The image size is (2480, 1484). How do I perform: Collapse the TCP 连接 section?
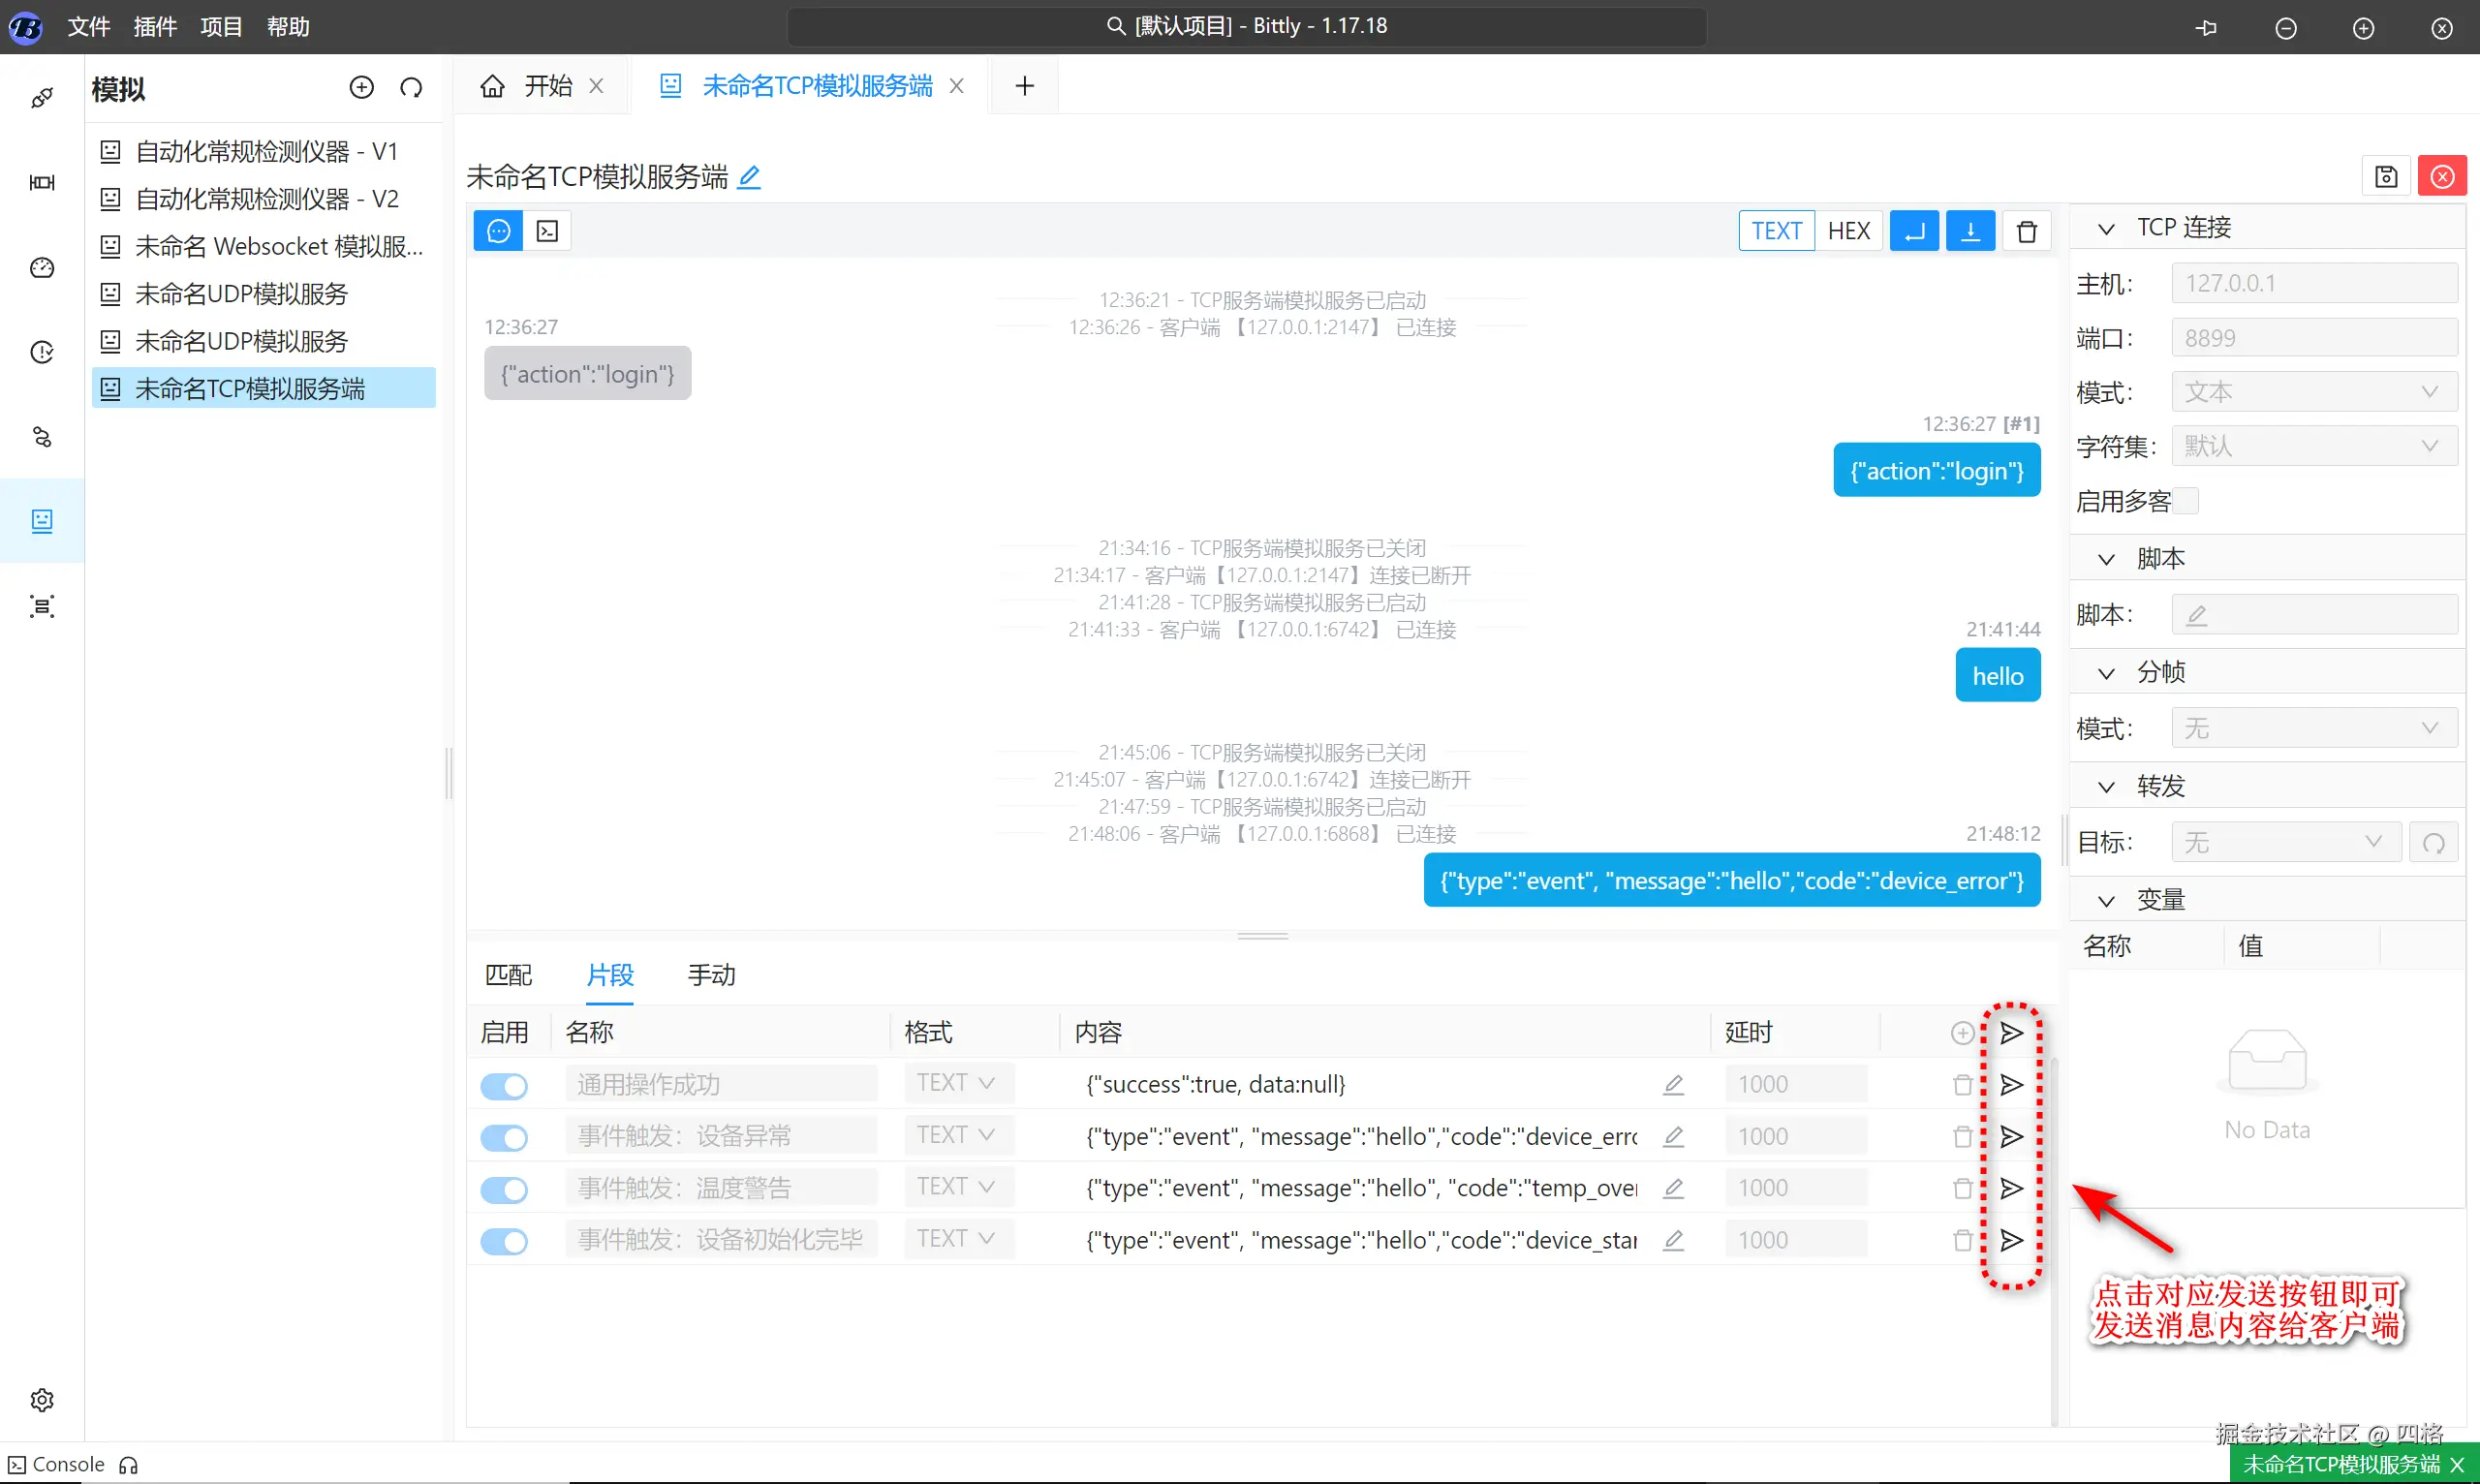point(2106,228)
